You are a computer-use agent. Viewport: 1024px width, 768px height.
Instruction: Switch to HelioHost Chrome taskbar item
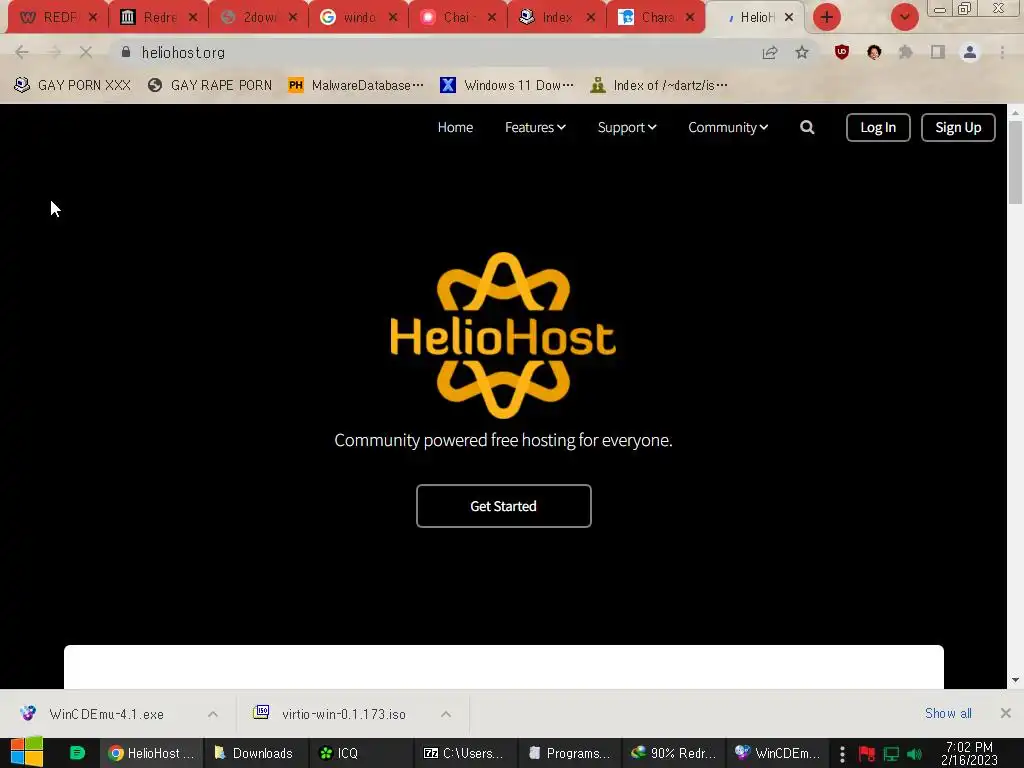(x=152, y=753)
